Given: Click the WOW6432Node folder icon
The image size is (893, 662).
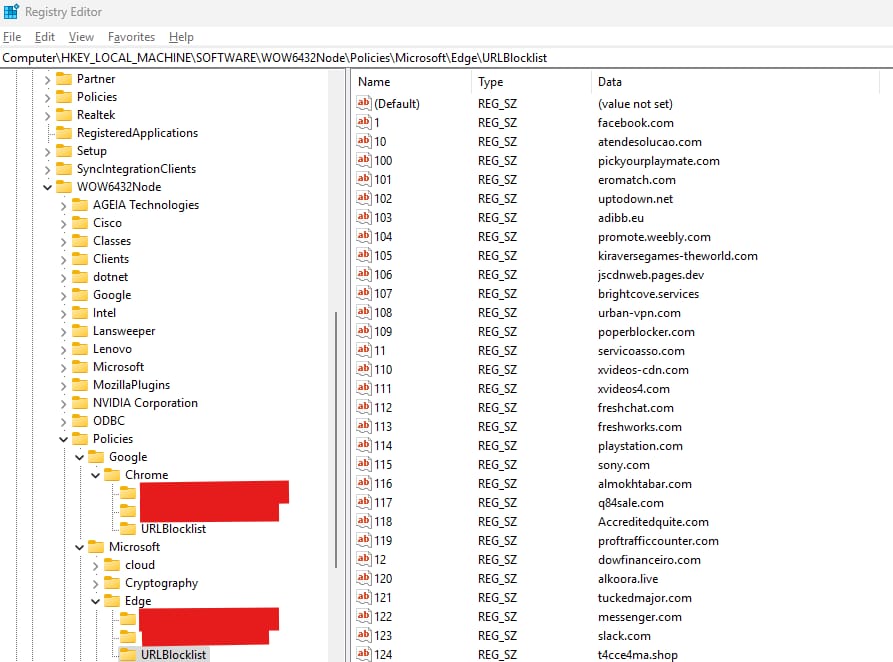Looking at the screenshot, I should click(x=64, y=187).
